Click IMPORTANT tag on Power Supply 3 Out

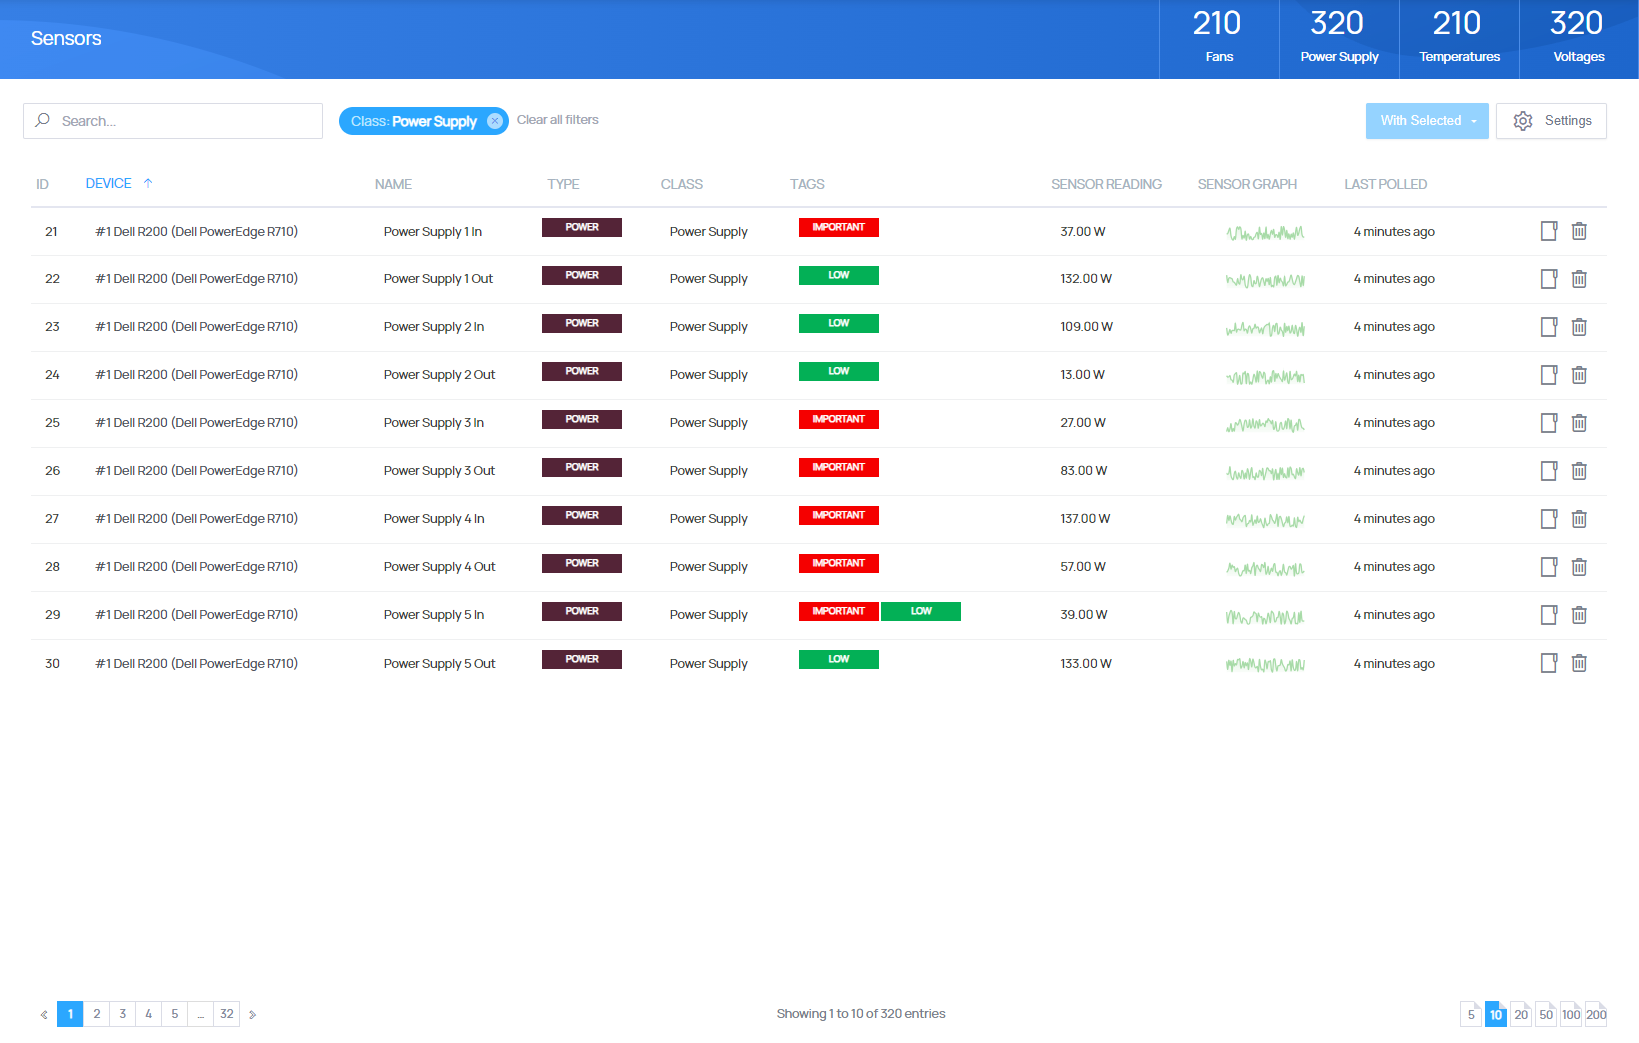tap(839, 467)
